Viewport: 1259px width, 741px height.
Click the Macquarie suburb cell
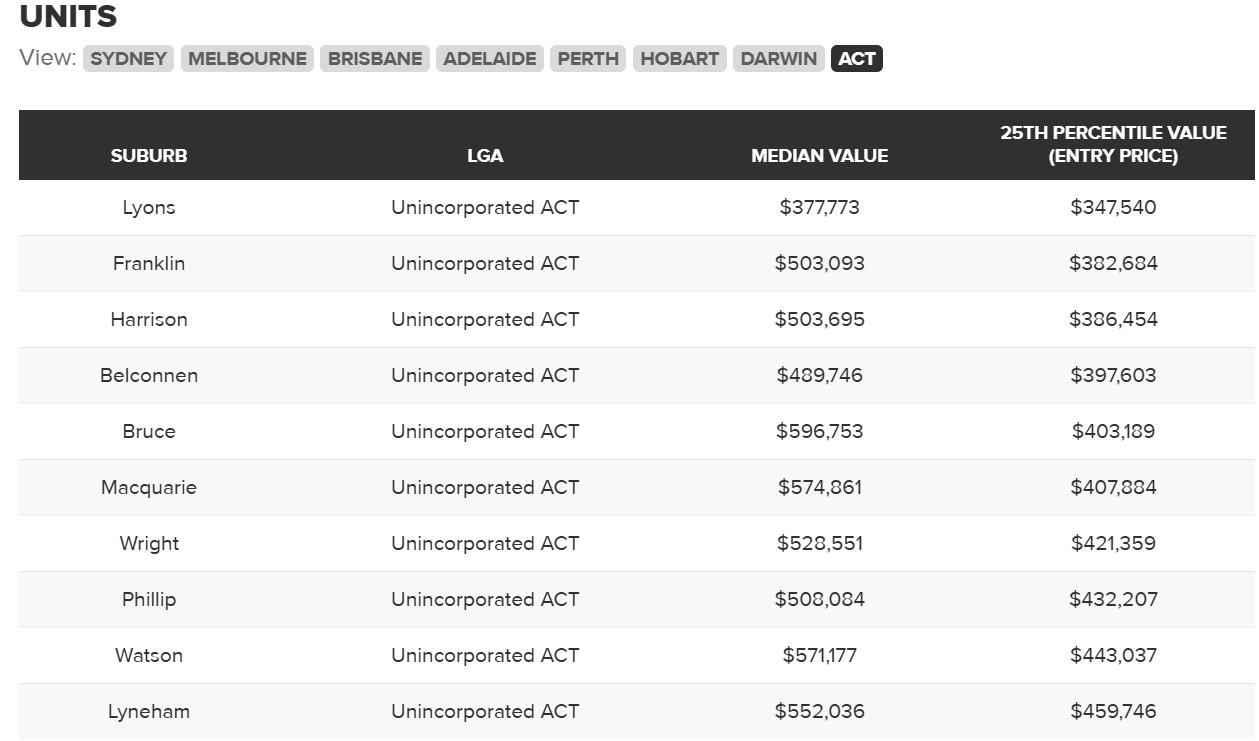point(149,487)
